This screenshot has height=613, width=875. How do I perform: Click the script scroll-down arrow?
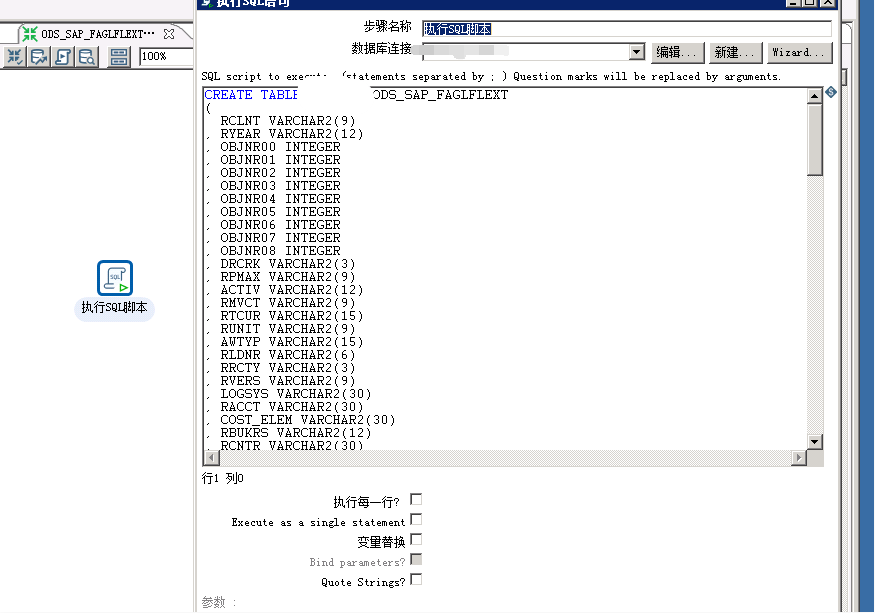click(x=814, y=442)
